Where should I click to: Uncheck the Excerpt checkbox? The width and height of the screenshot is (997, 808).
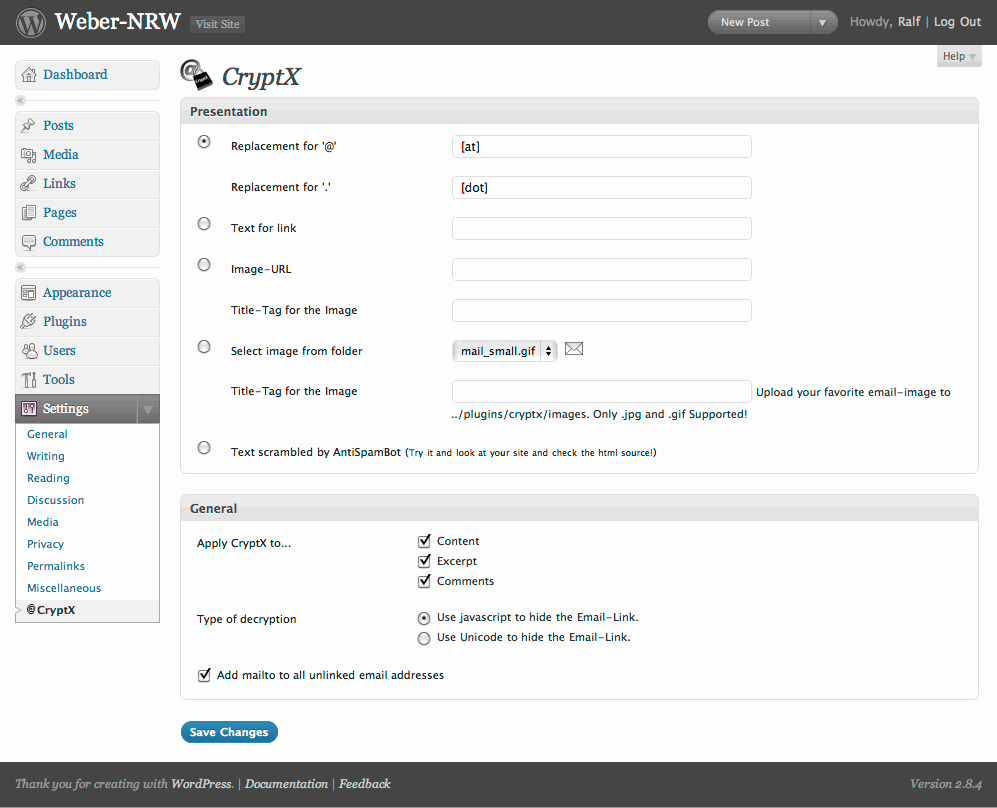click(424, 561)
